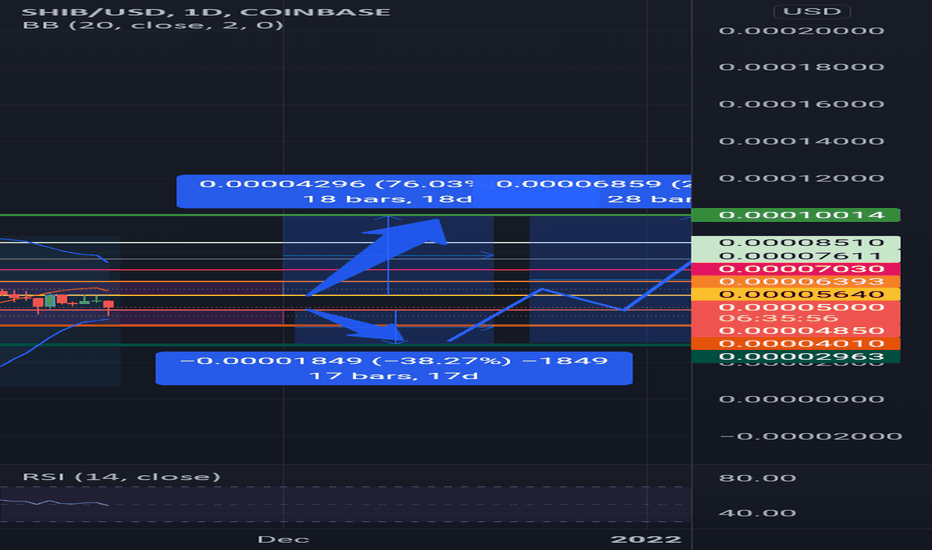Select the -0.00001849 (-38.27%) 17 bars measurement label
This screenshot has width=932, height=550.
tap(394, 368)
